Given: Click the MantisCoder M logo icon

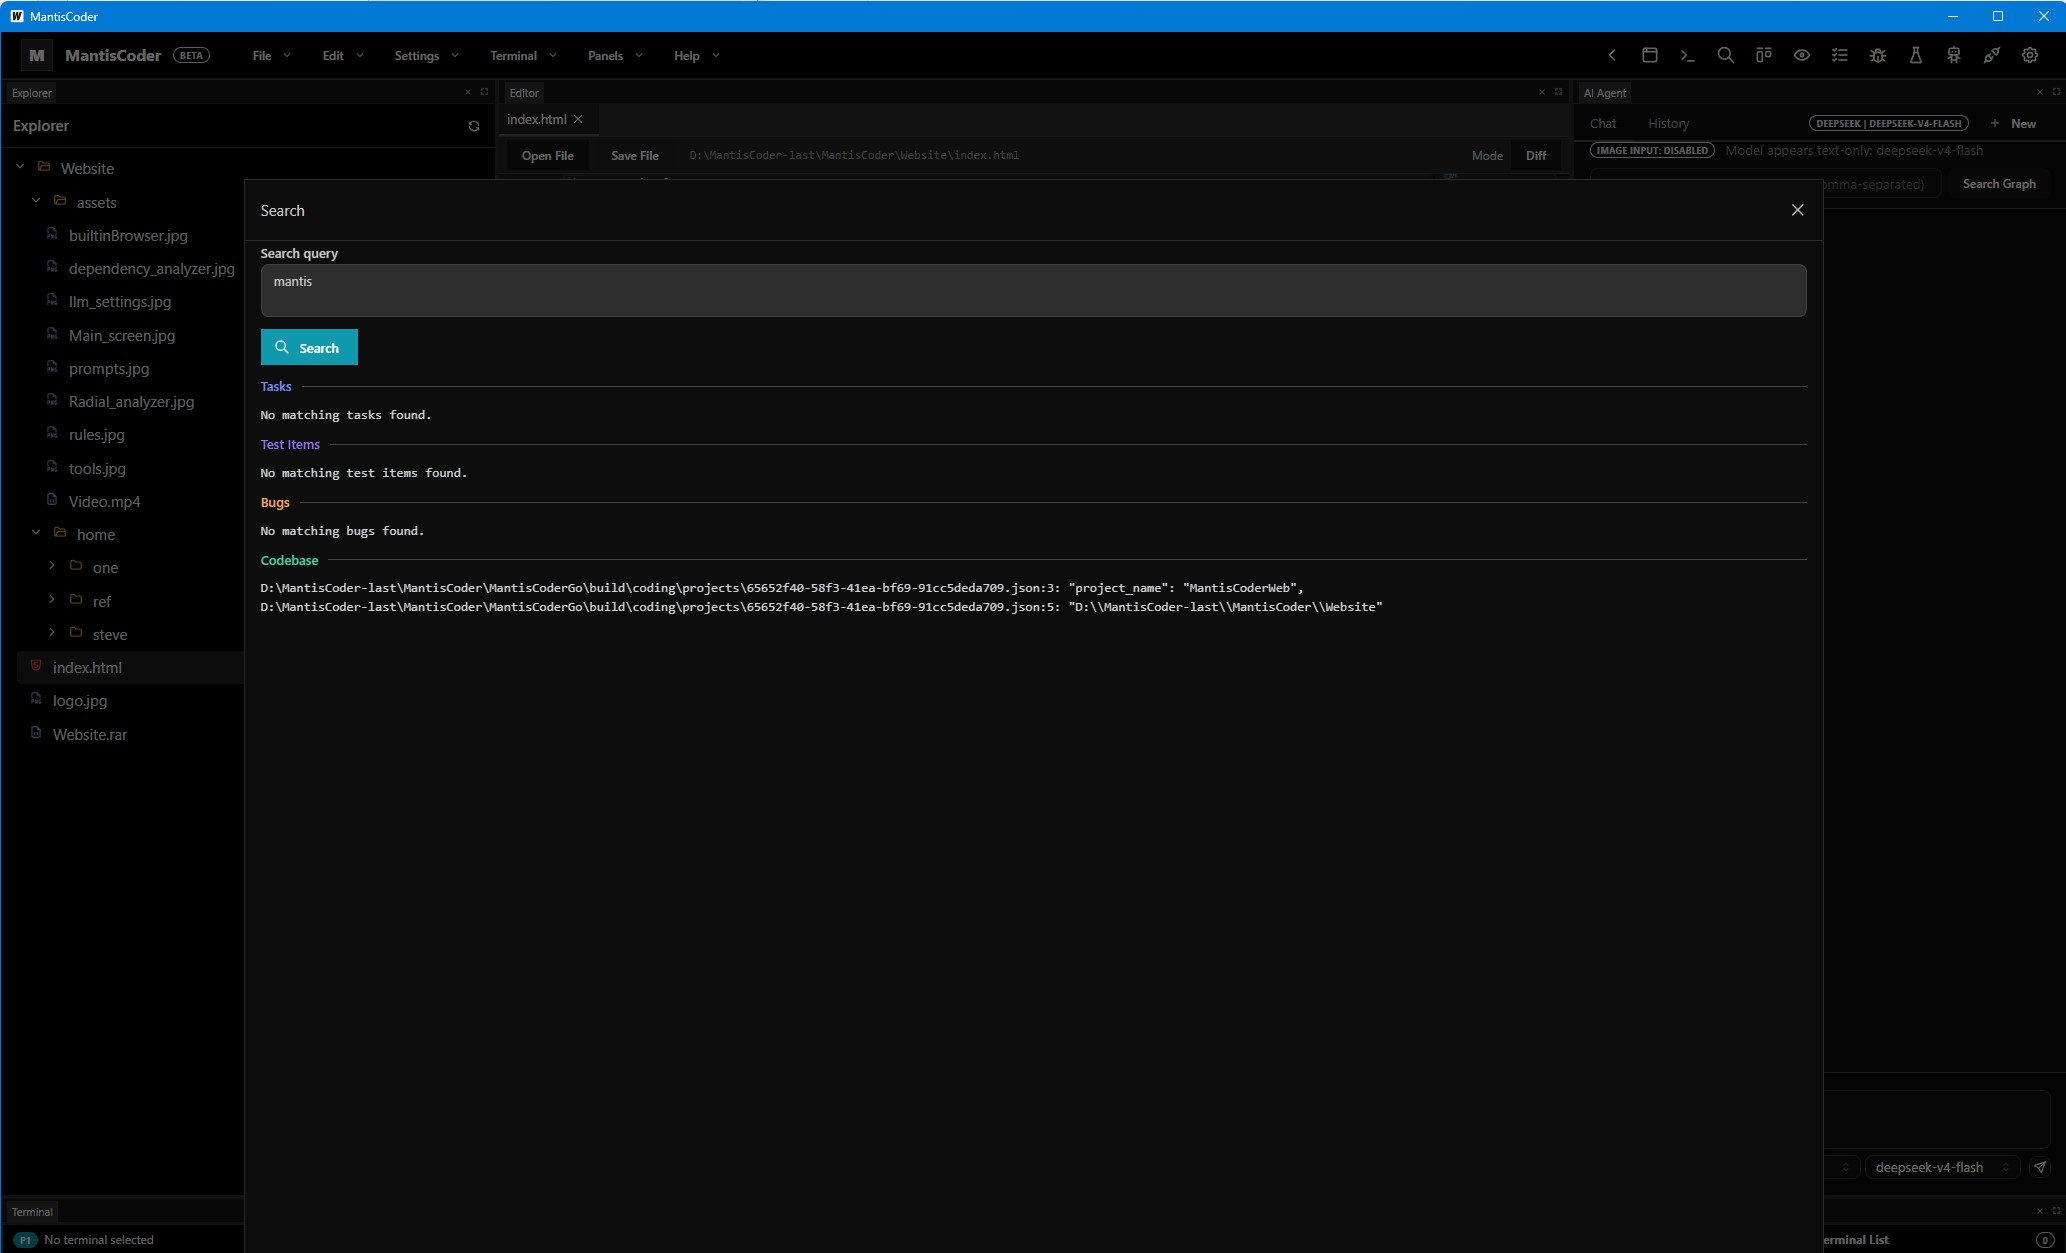Looking at the screenshot, I should point(37,56).
